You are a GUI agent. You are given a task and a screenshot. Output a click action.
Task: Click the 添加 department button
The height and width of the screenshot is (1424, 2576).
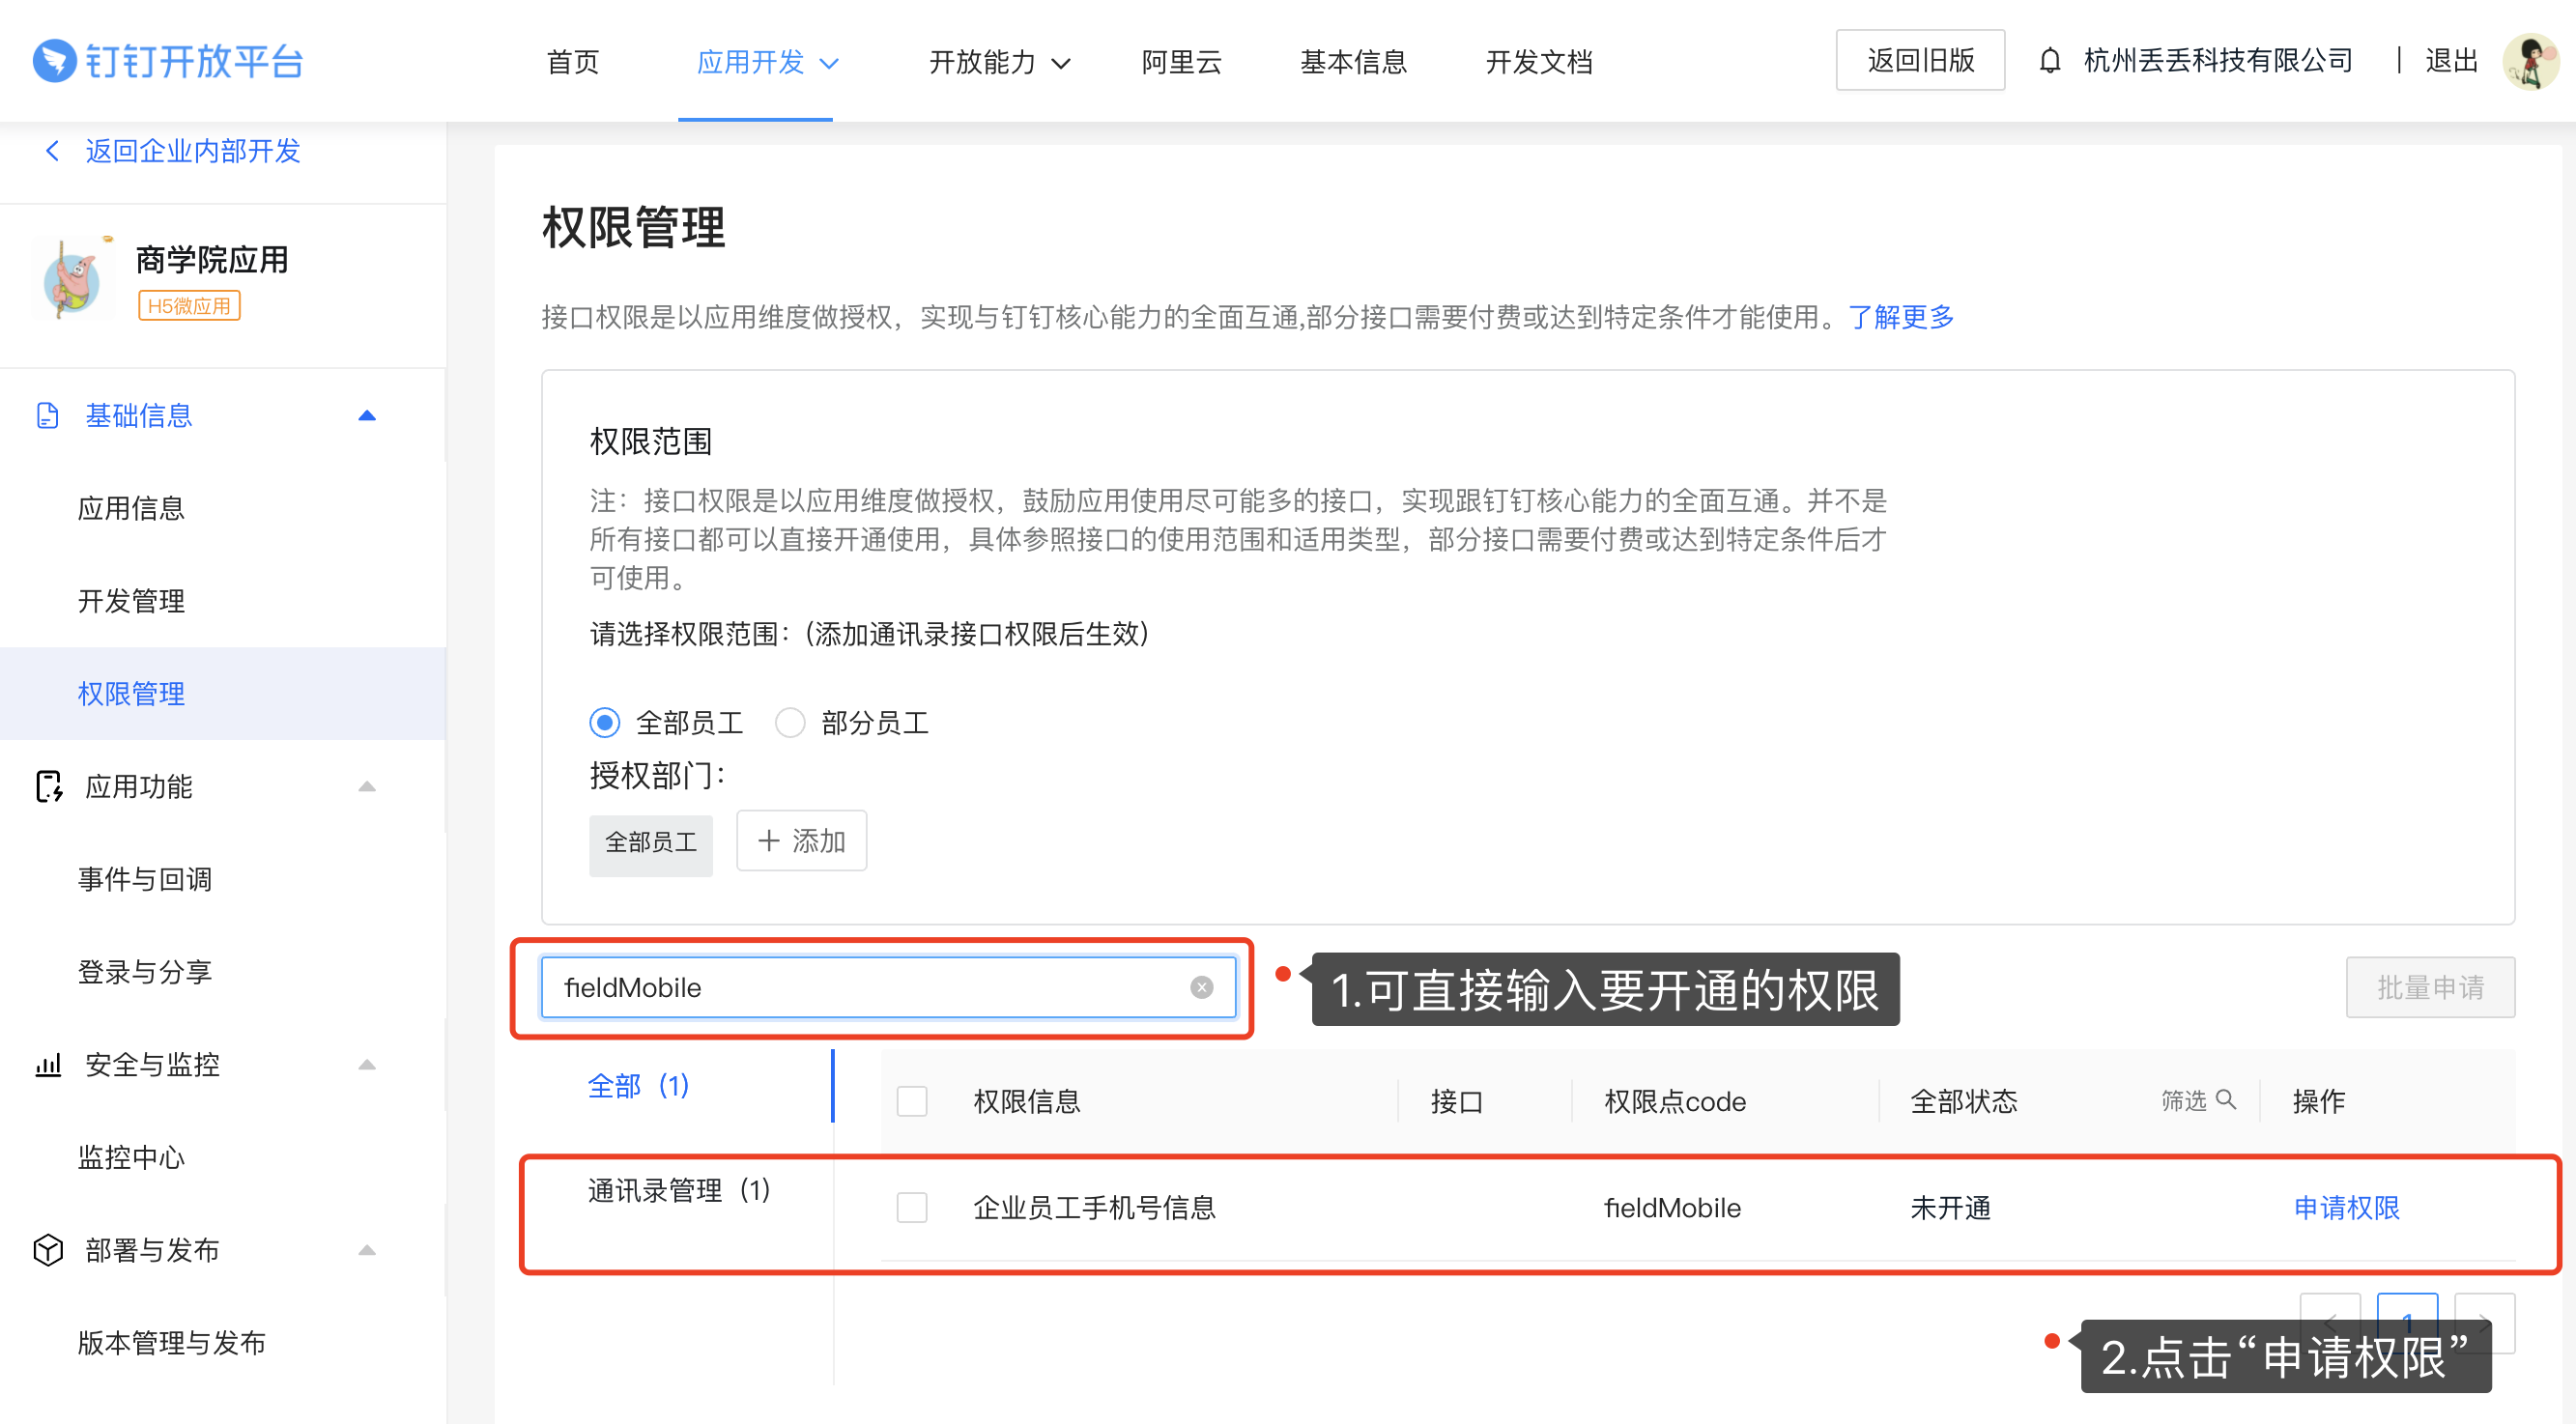pos(801,841)
